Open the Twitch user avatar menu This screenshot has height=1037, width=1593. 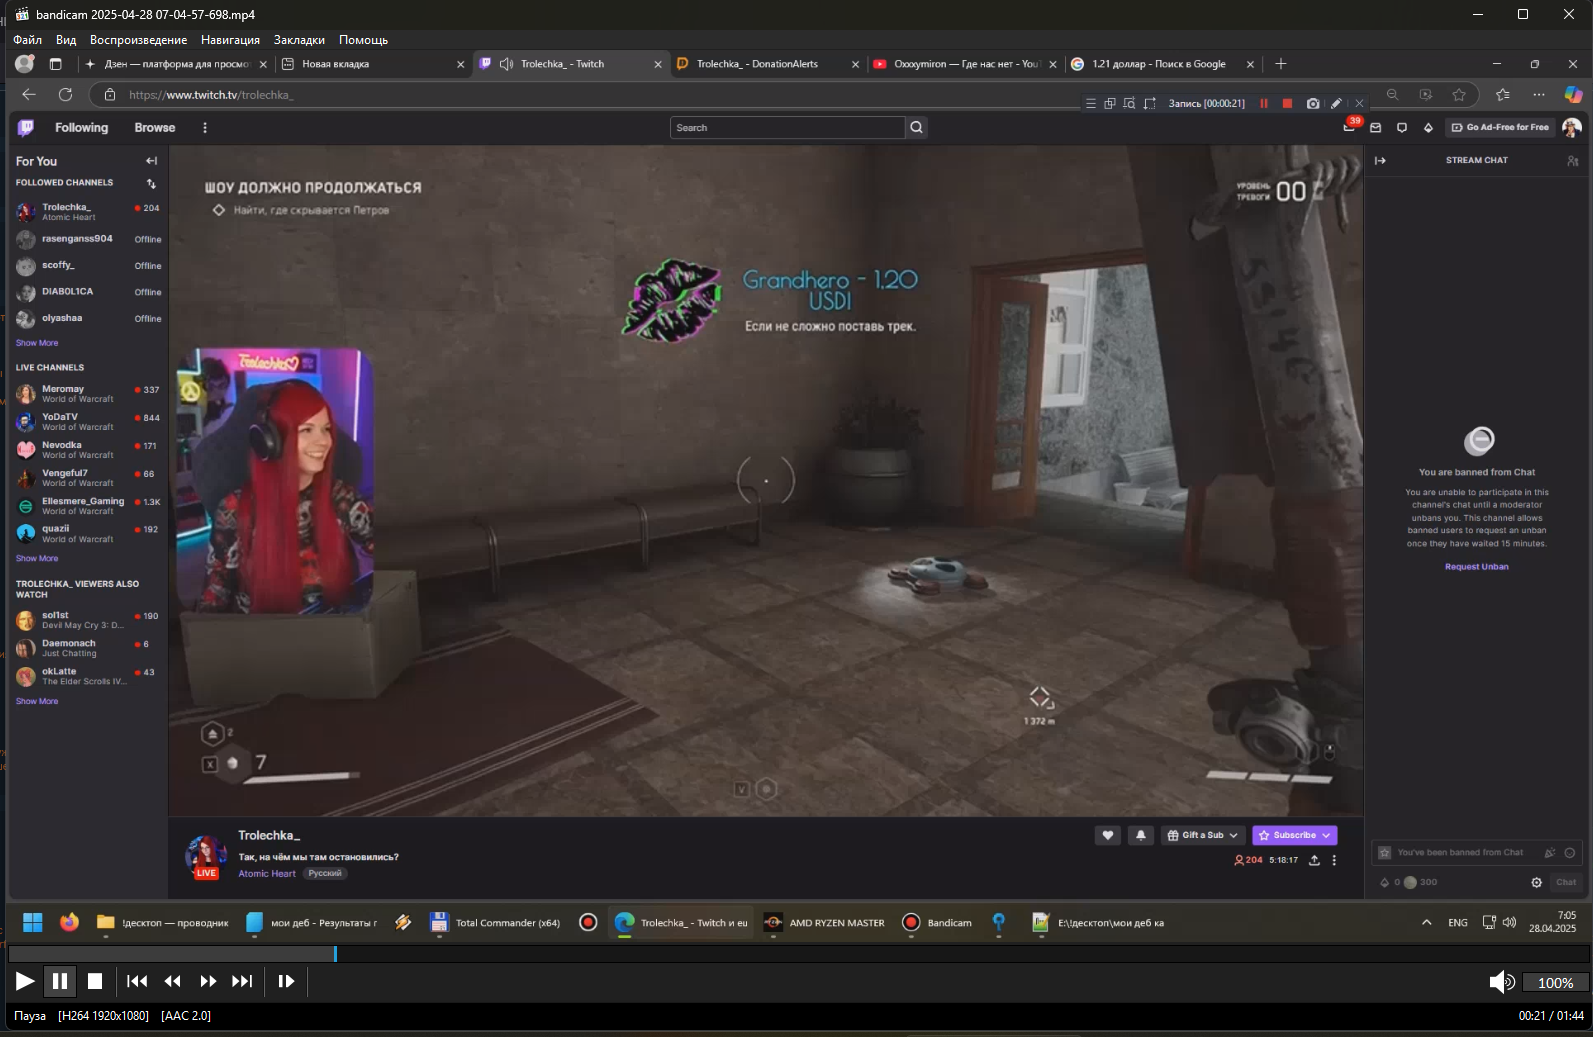point(1571,127)
